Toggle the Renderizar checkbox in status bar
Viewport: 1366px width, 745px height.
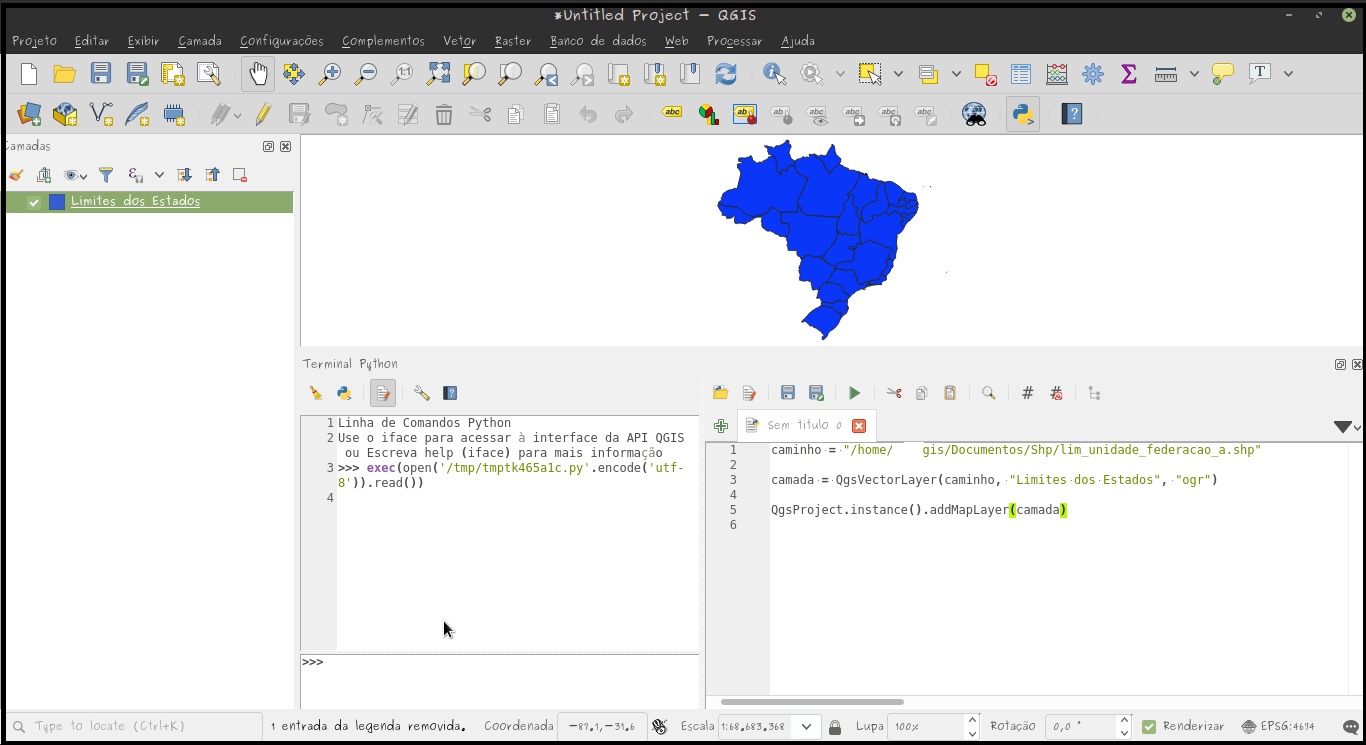1148,726
